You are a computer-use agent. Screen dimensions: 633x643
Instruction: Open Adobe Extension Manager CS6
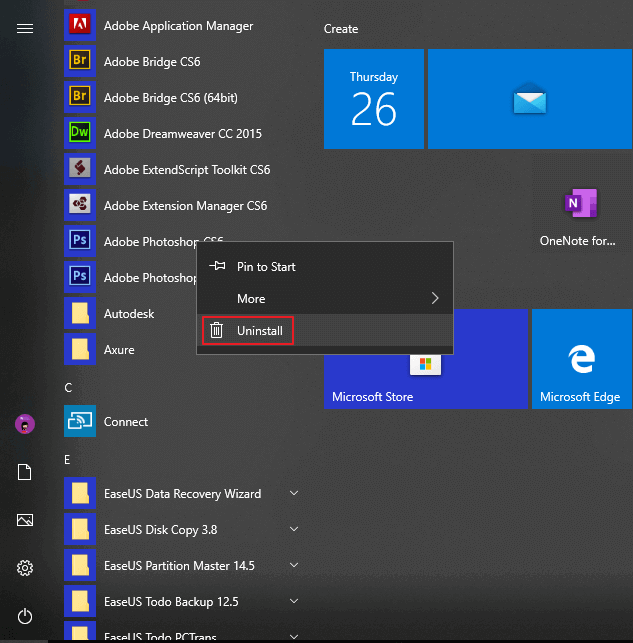tap(185, 206)
